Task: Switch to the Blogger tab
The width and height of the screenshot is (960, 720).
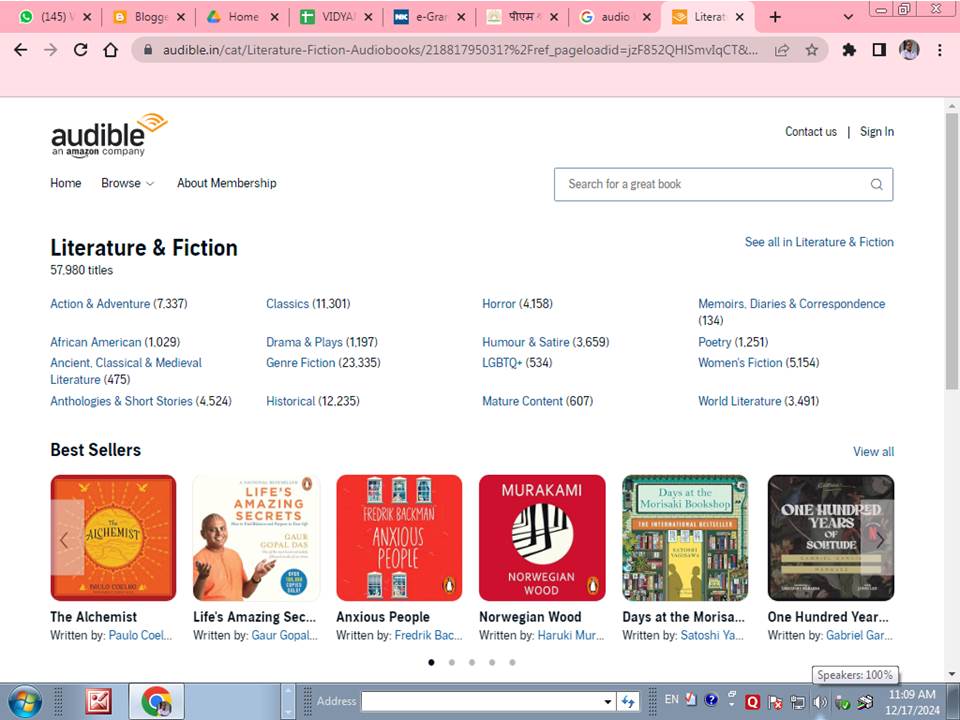Action: click(150, 17)
